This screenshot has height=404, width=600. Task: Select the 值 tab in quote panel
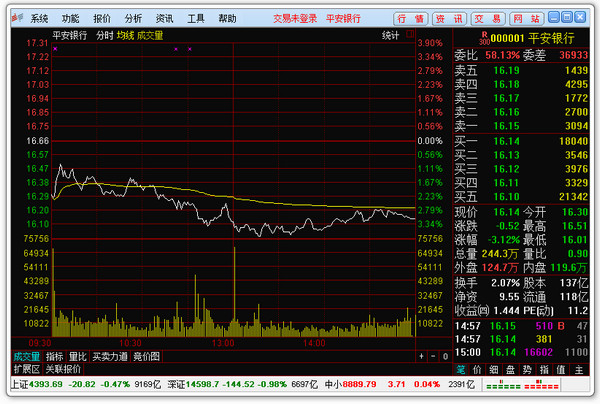click(x=561, y=370)
